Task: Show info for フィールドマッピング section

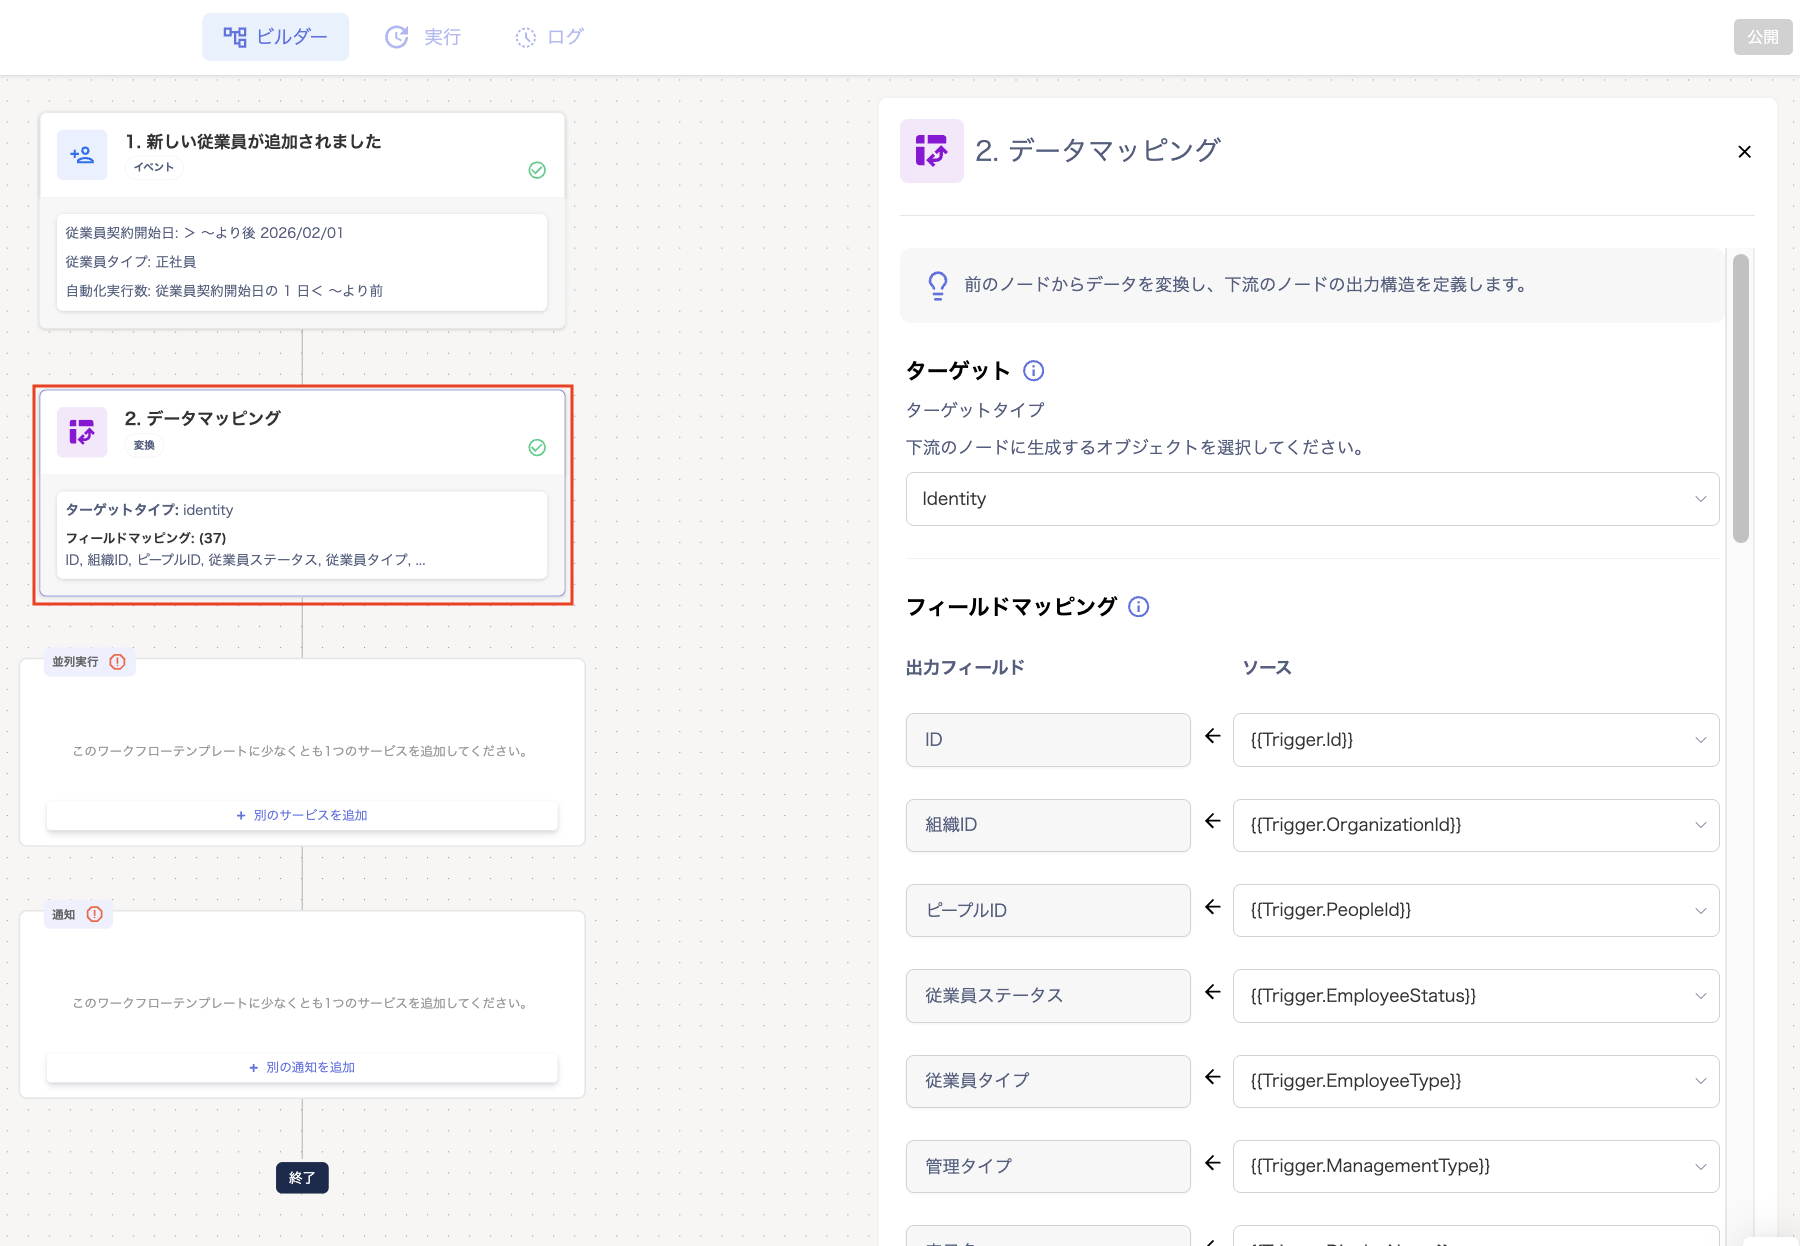Action: (x=1139, y=607)
